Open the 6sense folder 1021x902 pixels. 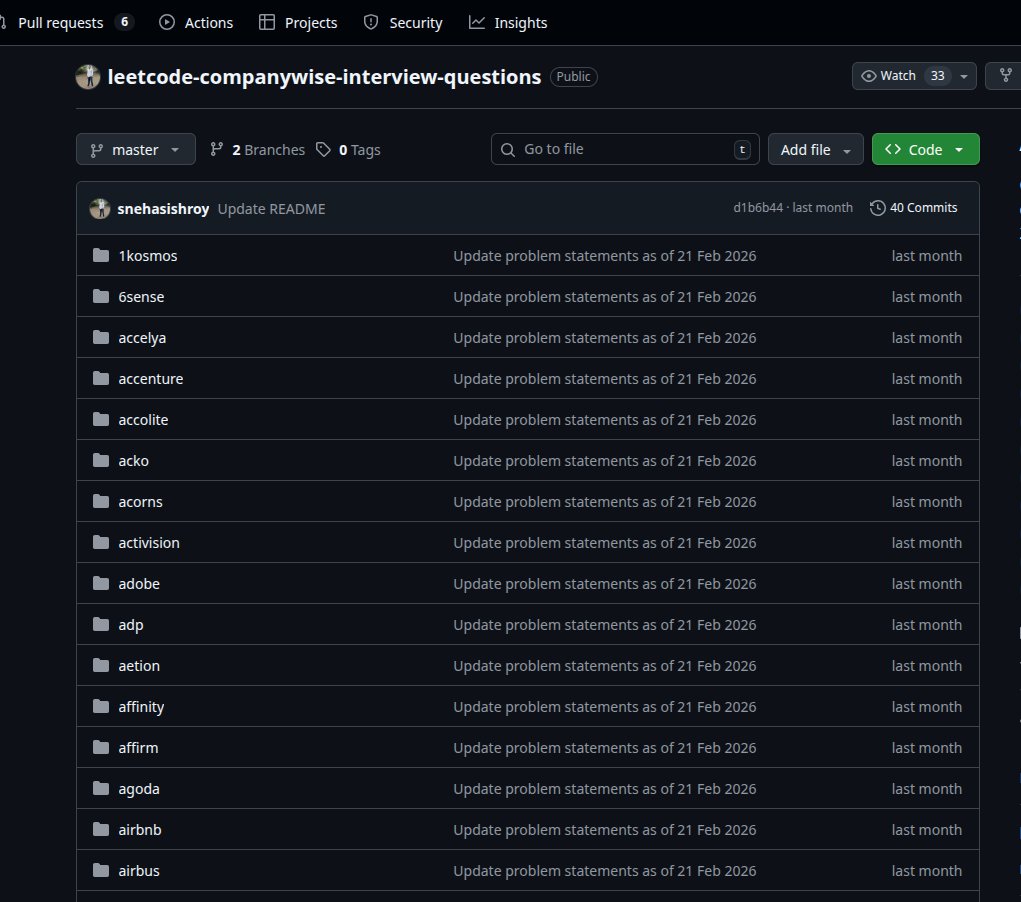141,297
